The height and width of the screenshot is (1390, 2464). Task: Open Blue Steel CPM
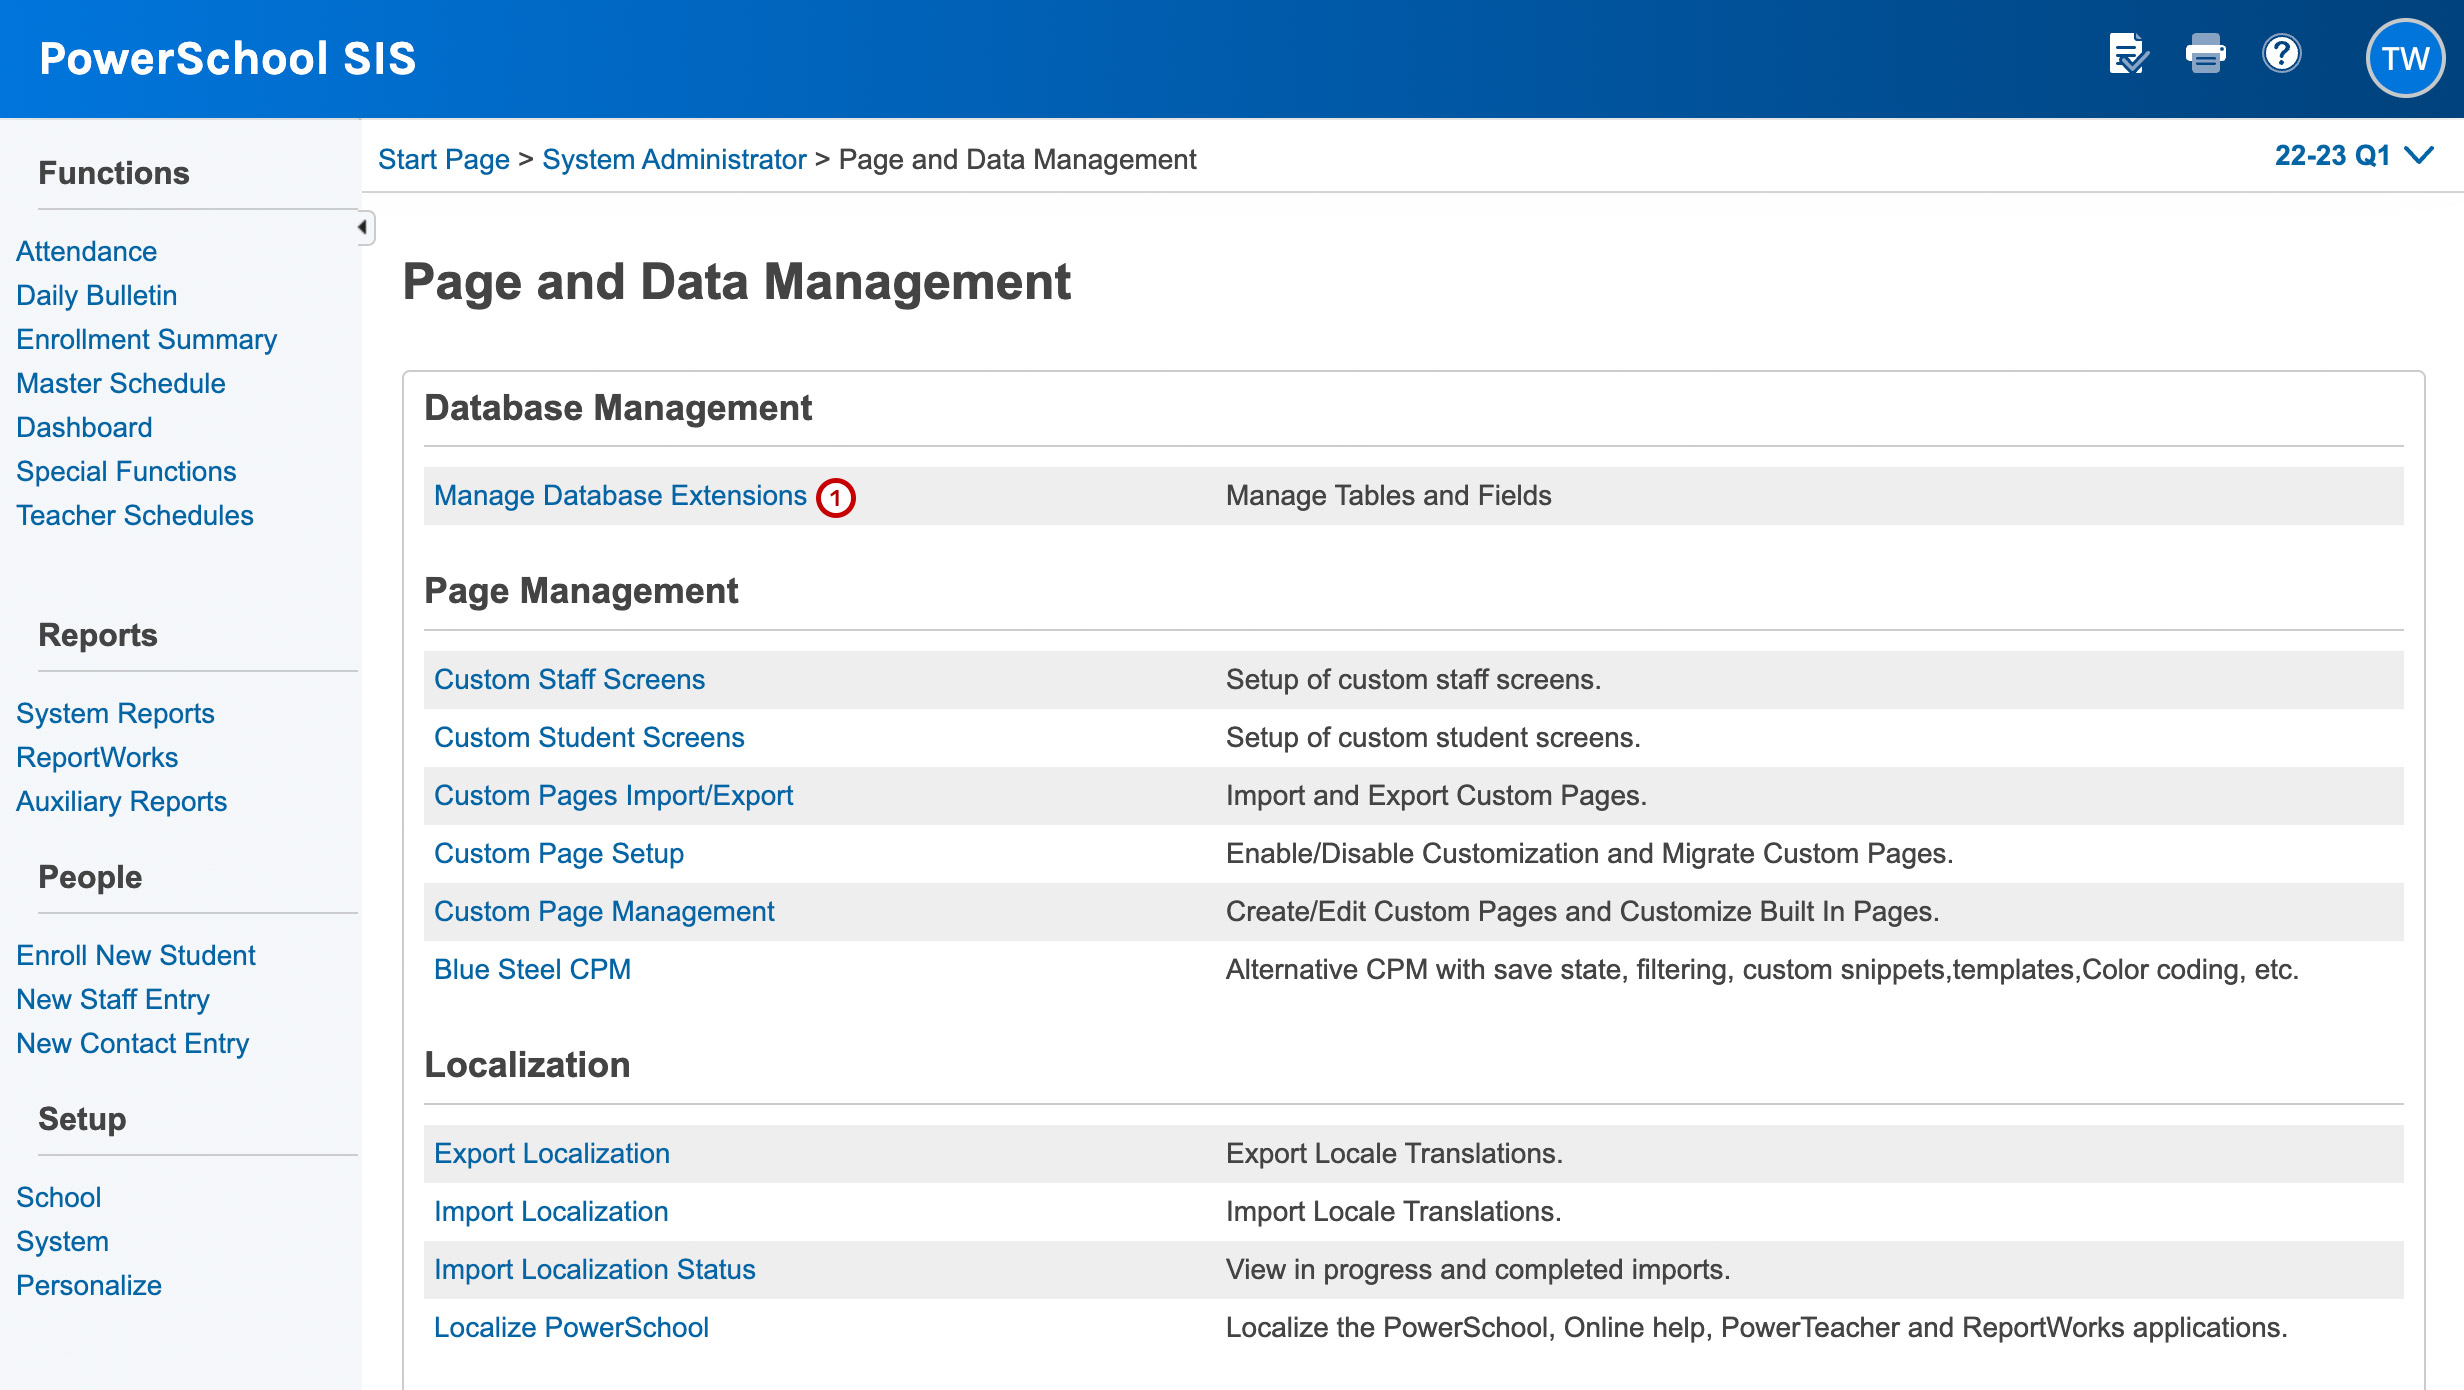pyautogui.click(x=533, y=969)
